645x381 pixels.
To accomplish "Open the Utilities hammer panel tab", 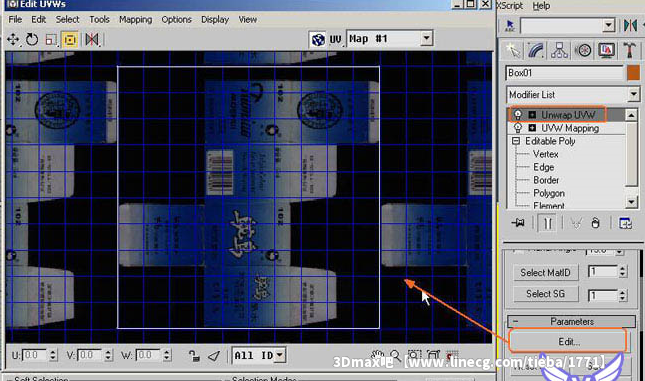I will pos(629,50).
